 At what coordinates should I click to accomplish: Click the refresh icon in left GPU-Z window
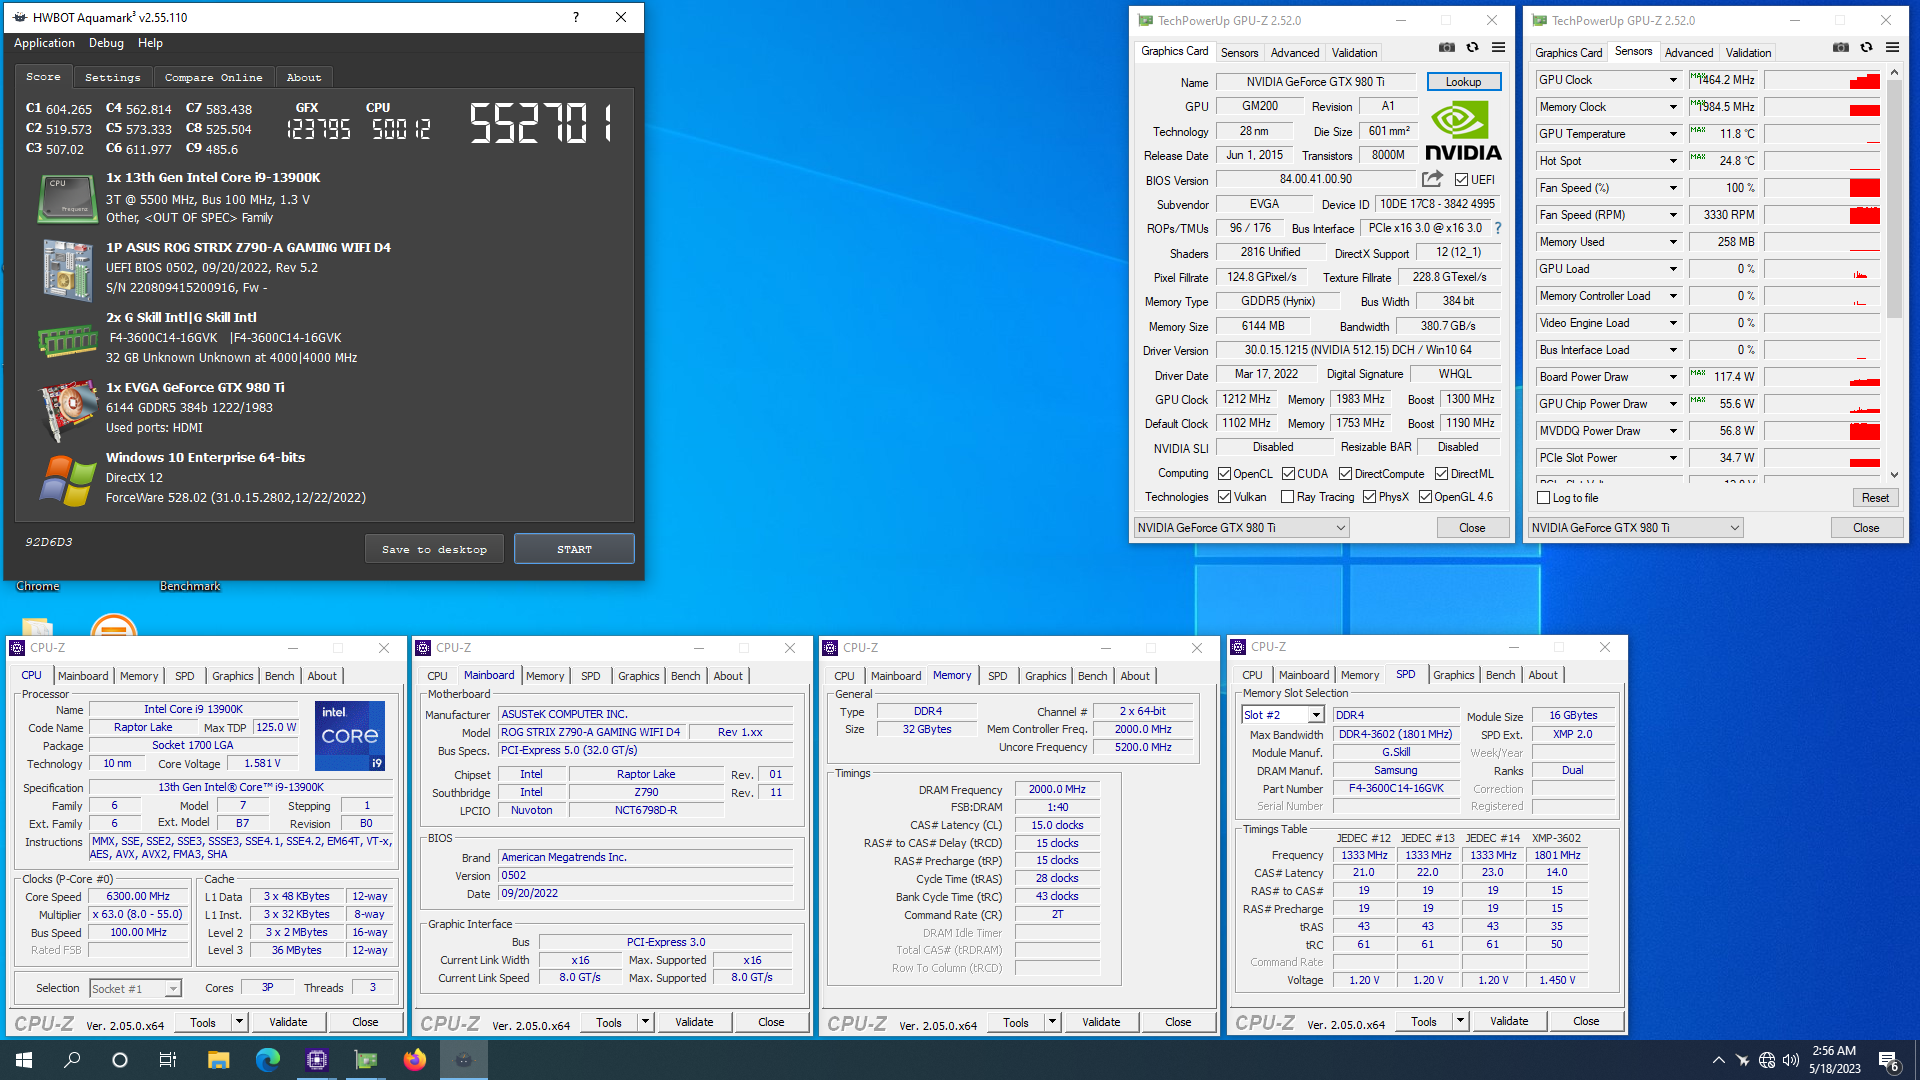1473,47
